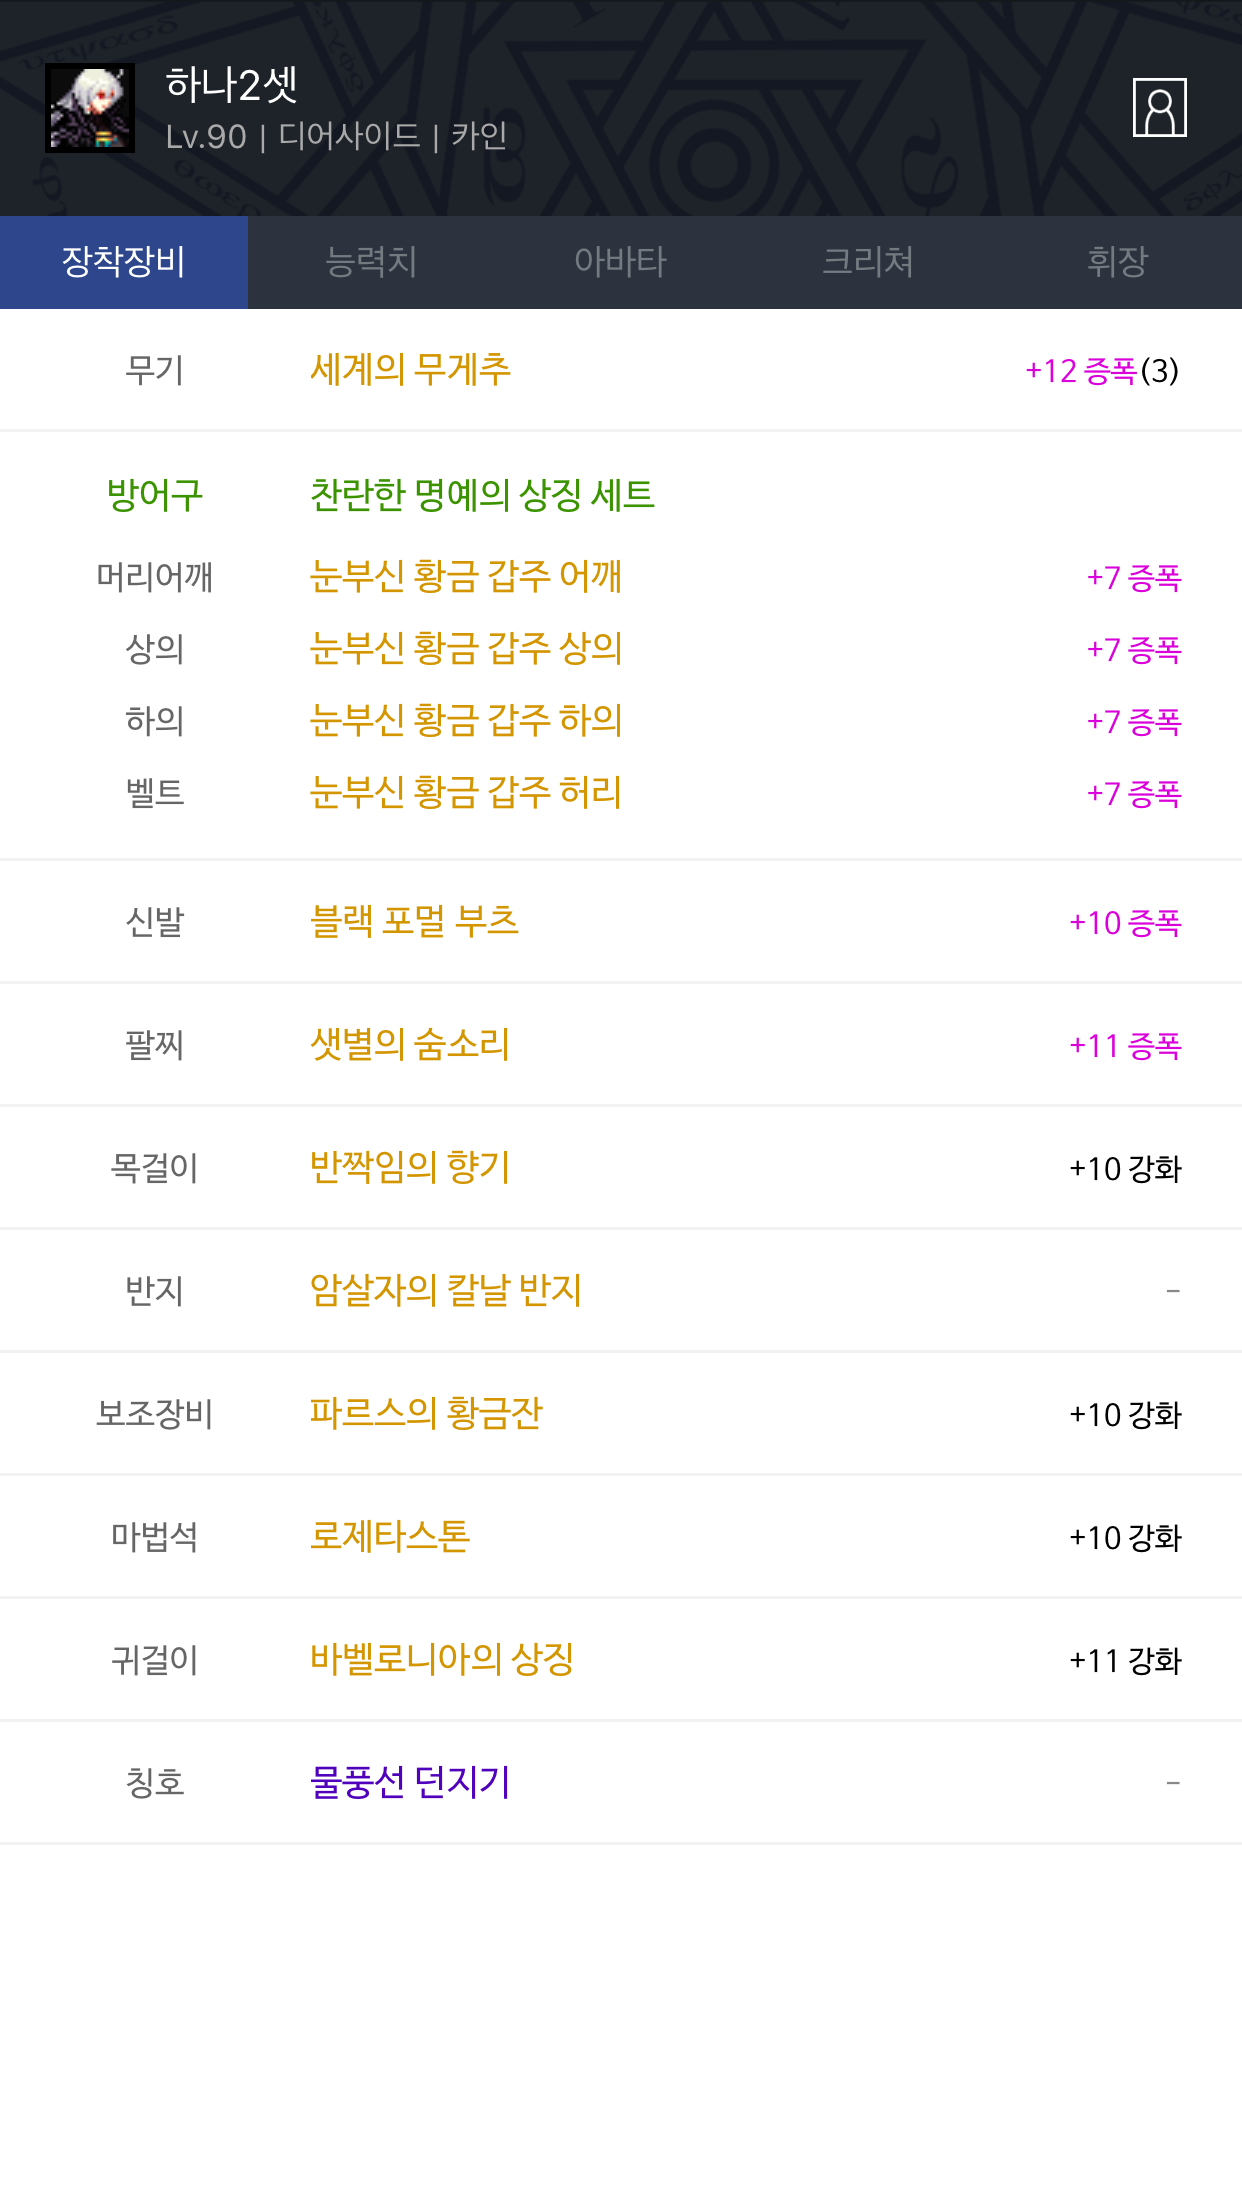
Task: Select the 크리쳐 tab
Action: pos(868,262)
